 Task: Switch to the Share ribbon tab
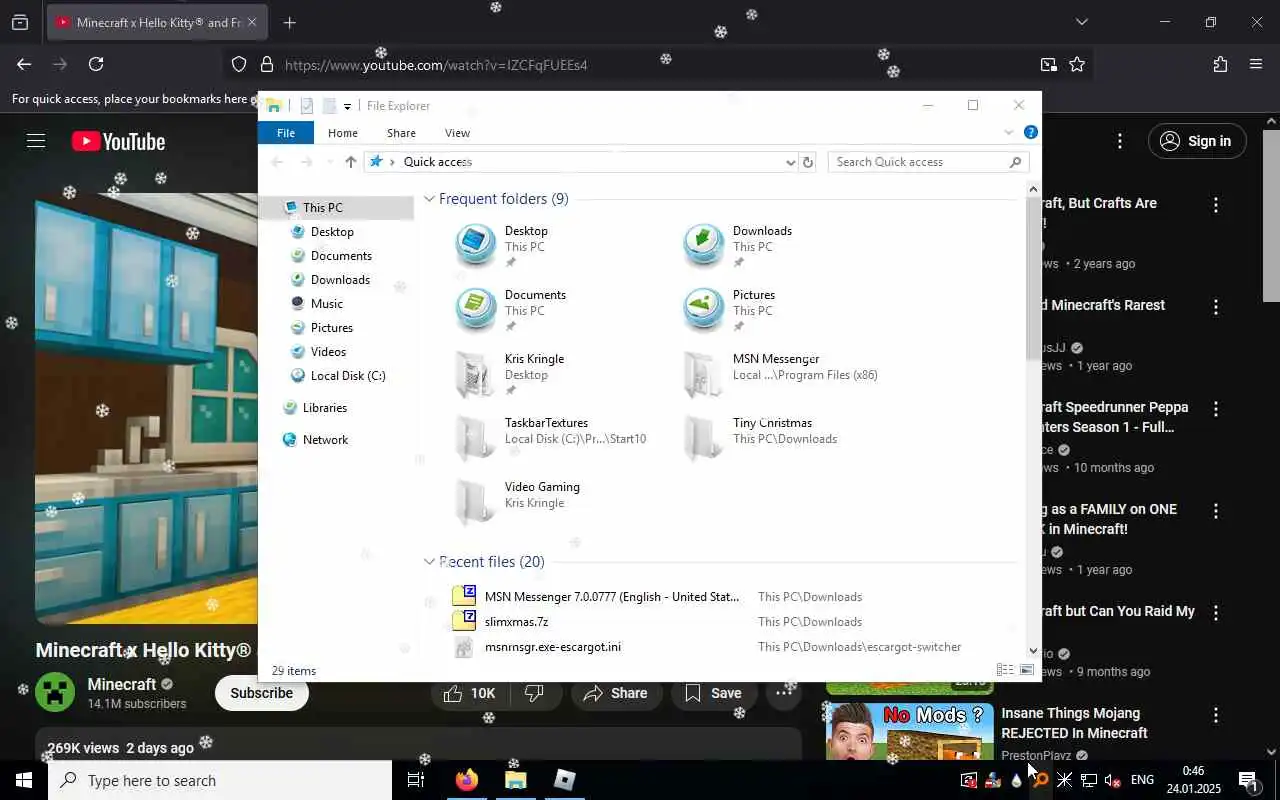click(401, 133)
